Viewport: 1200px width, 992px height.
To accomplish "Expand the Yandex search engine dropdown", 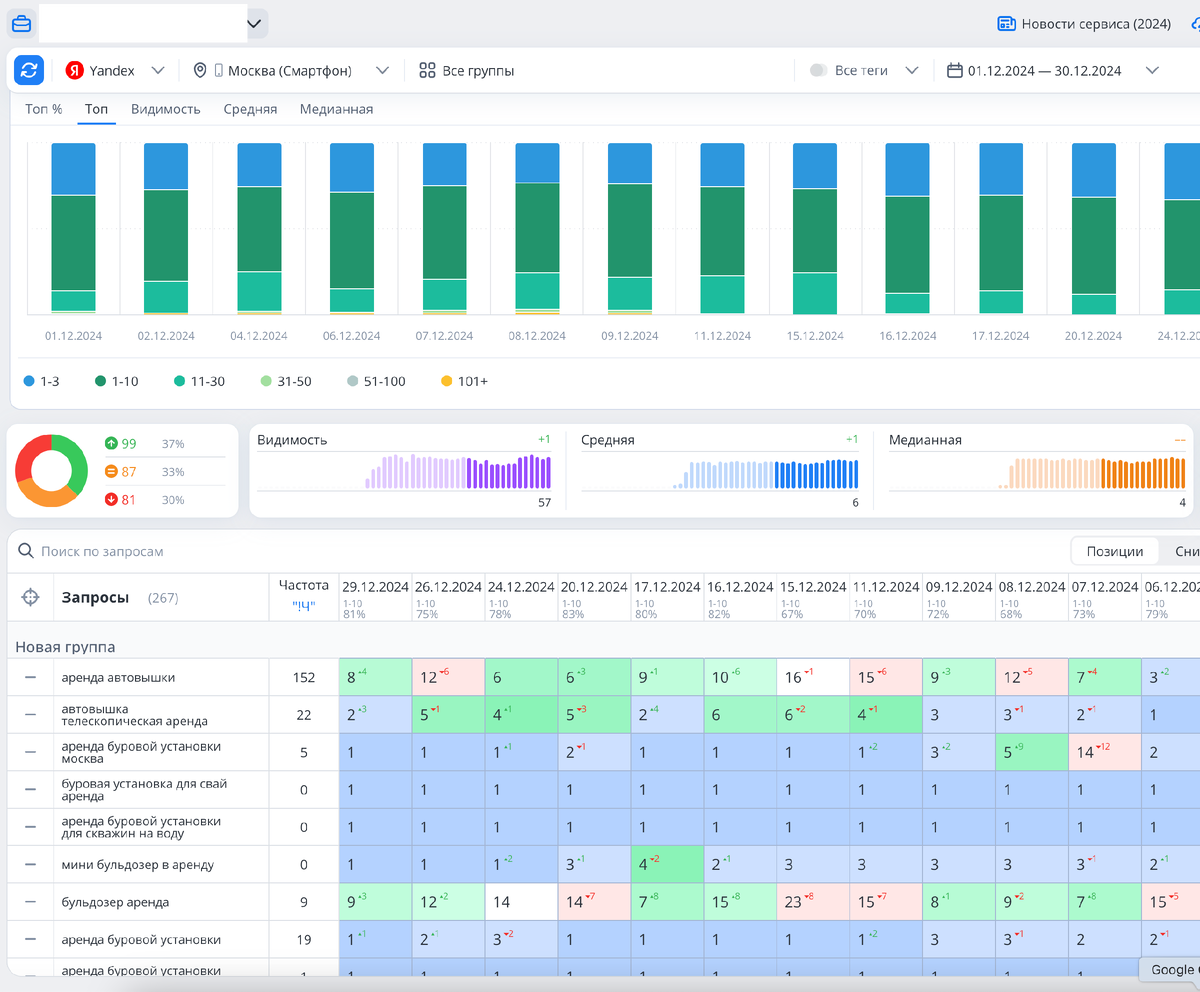I will pos(157,70).
